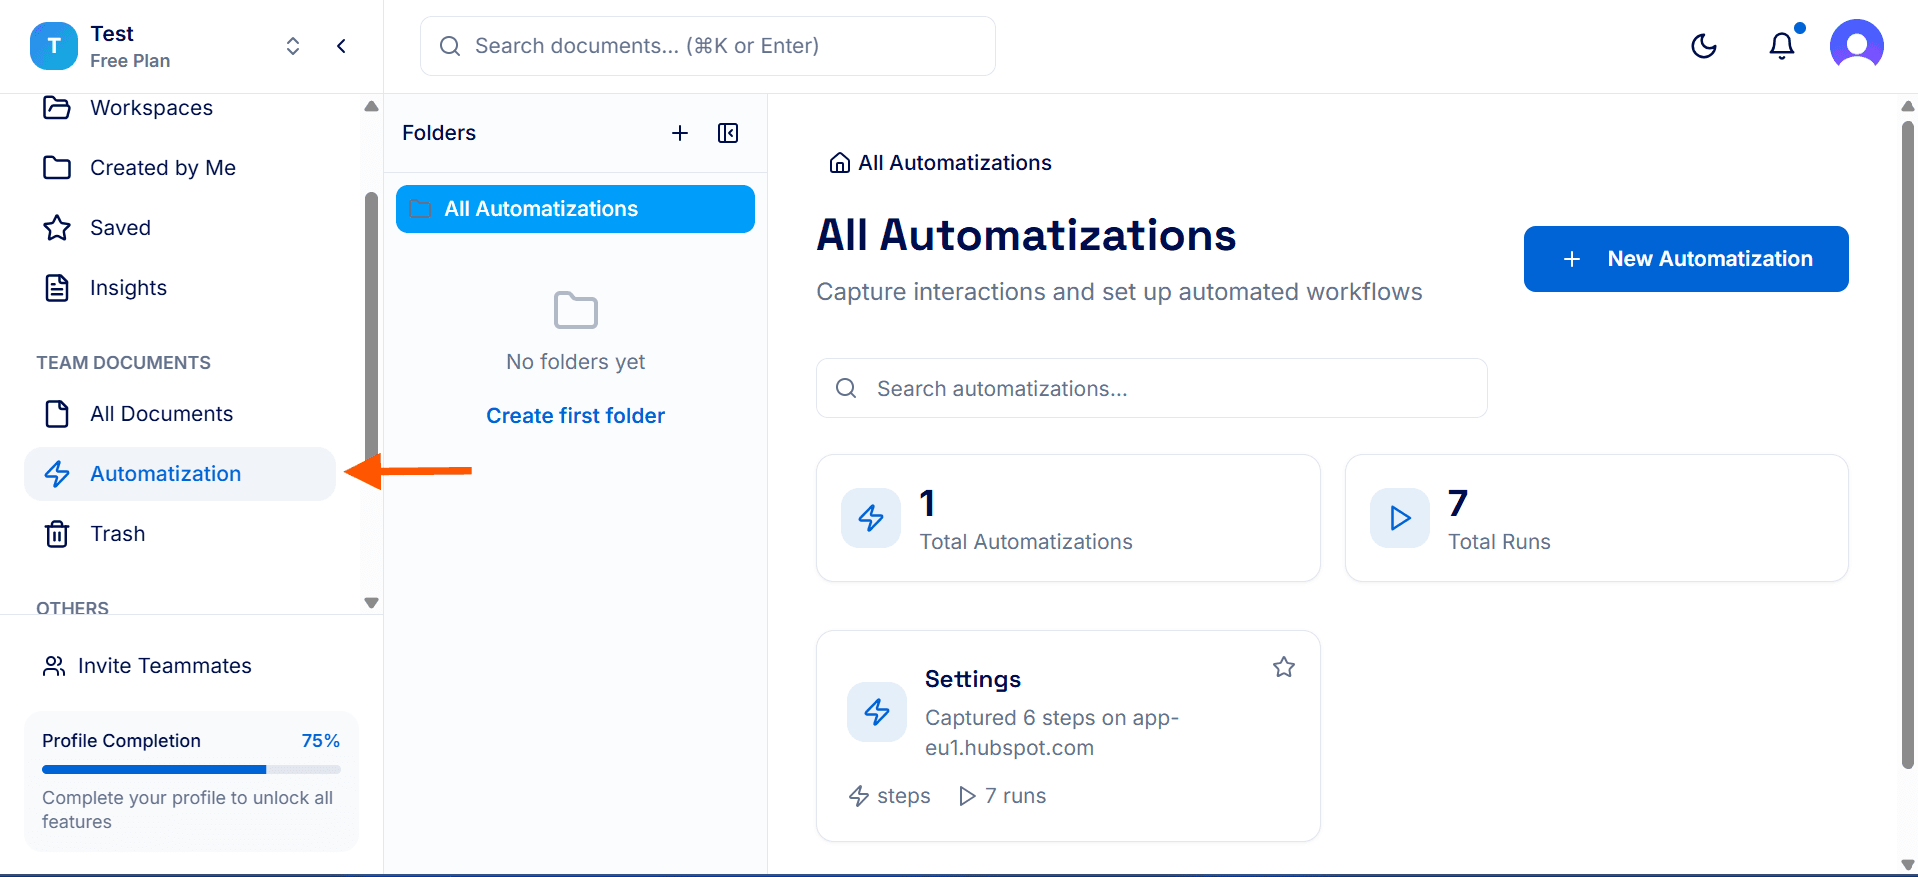Click the All Automatizations breadcrumb text
1918x877 pixels.
955,163
